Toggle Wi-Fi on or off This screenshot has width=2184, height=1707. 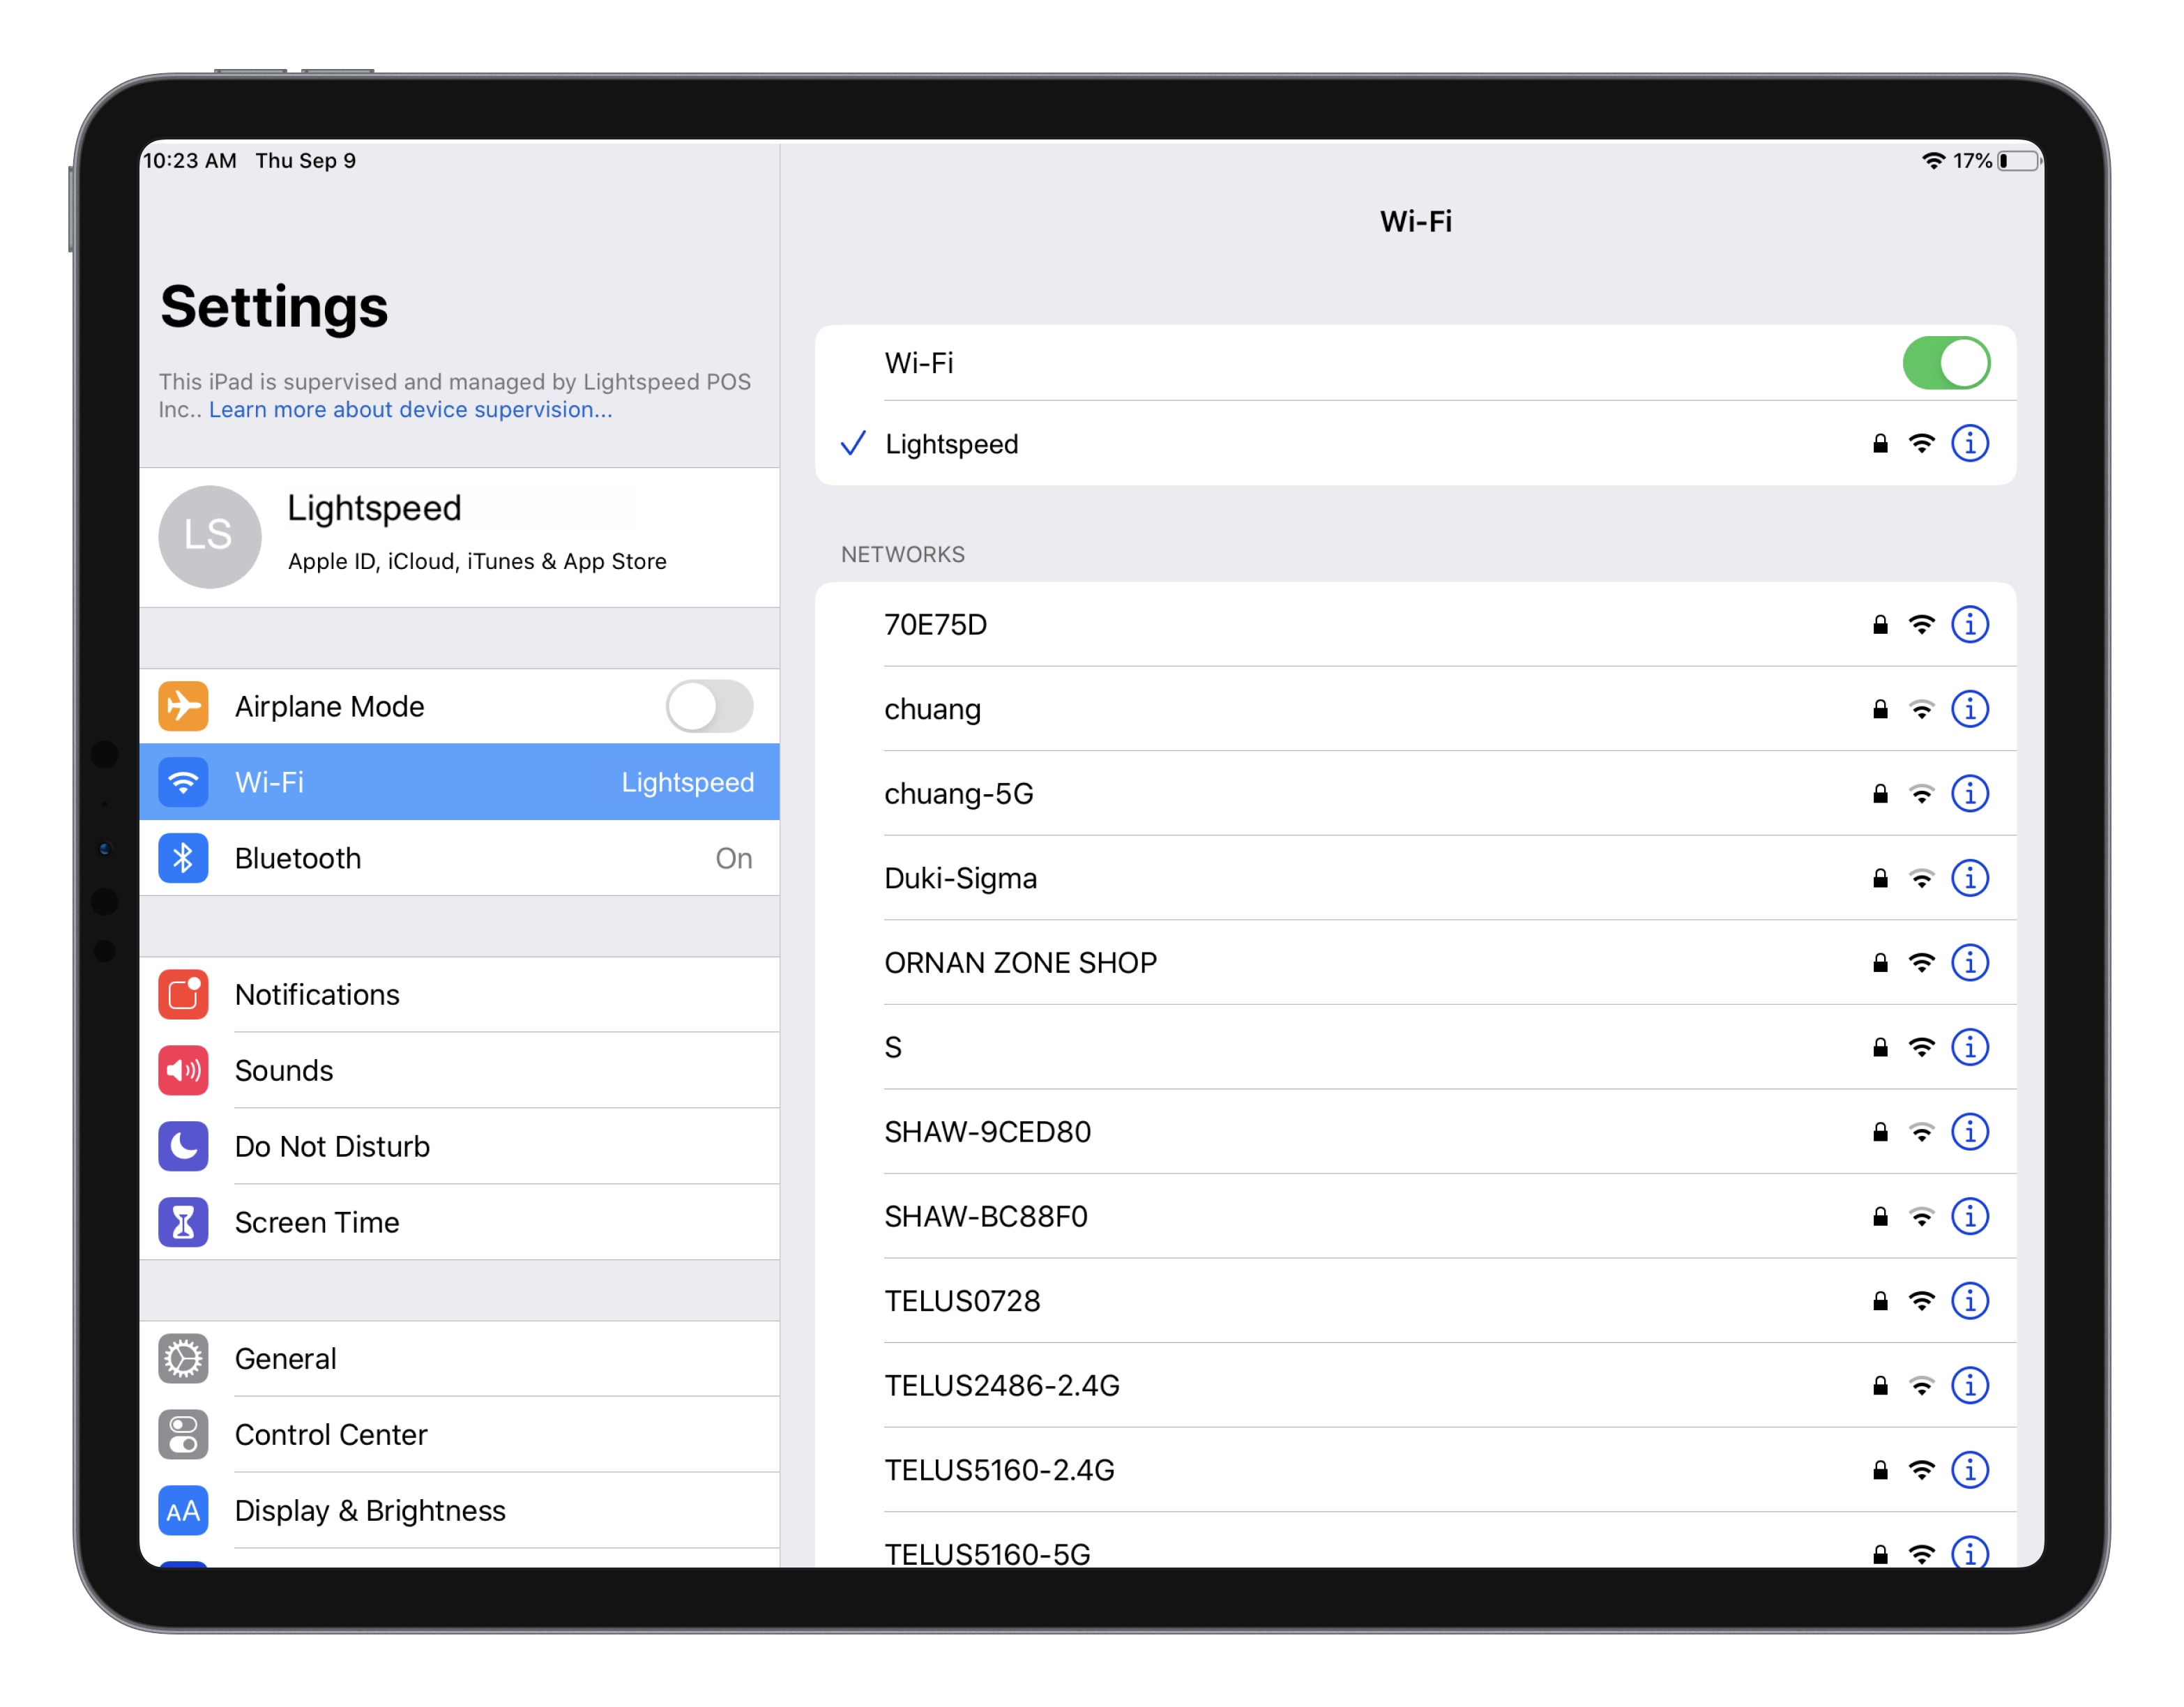point(1946,362)
